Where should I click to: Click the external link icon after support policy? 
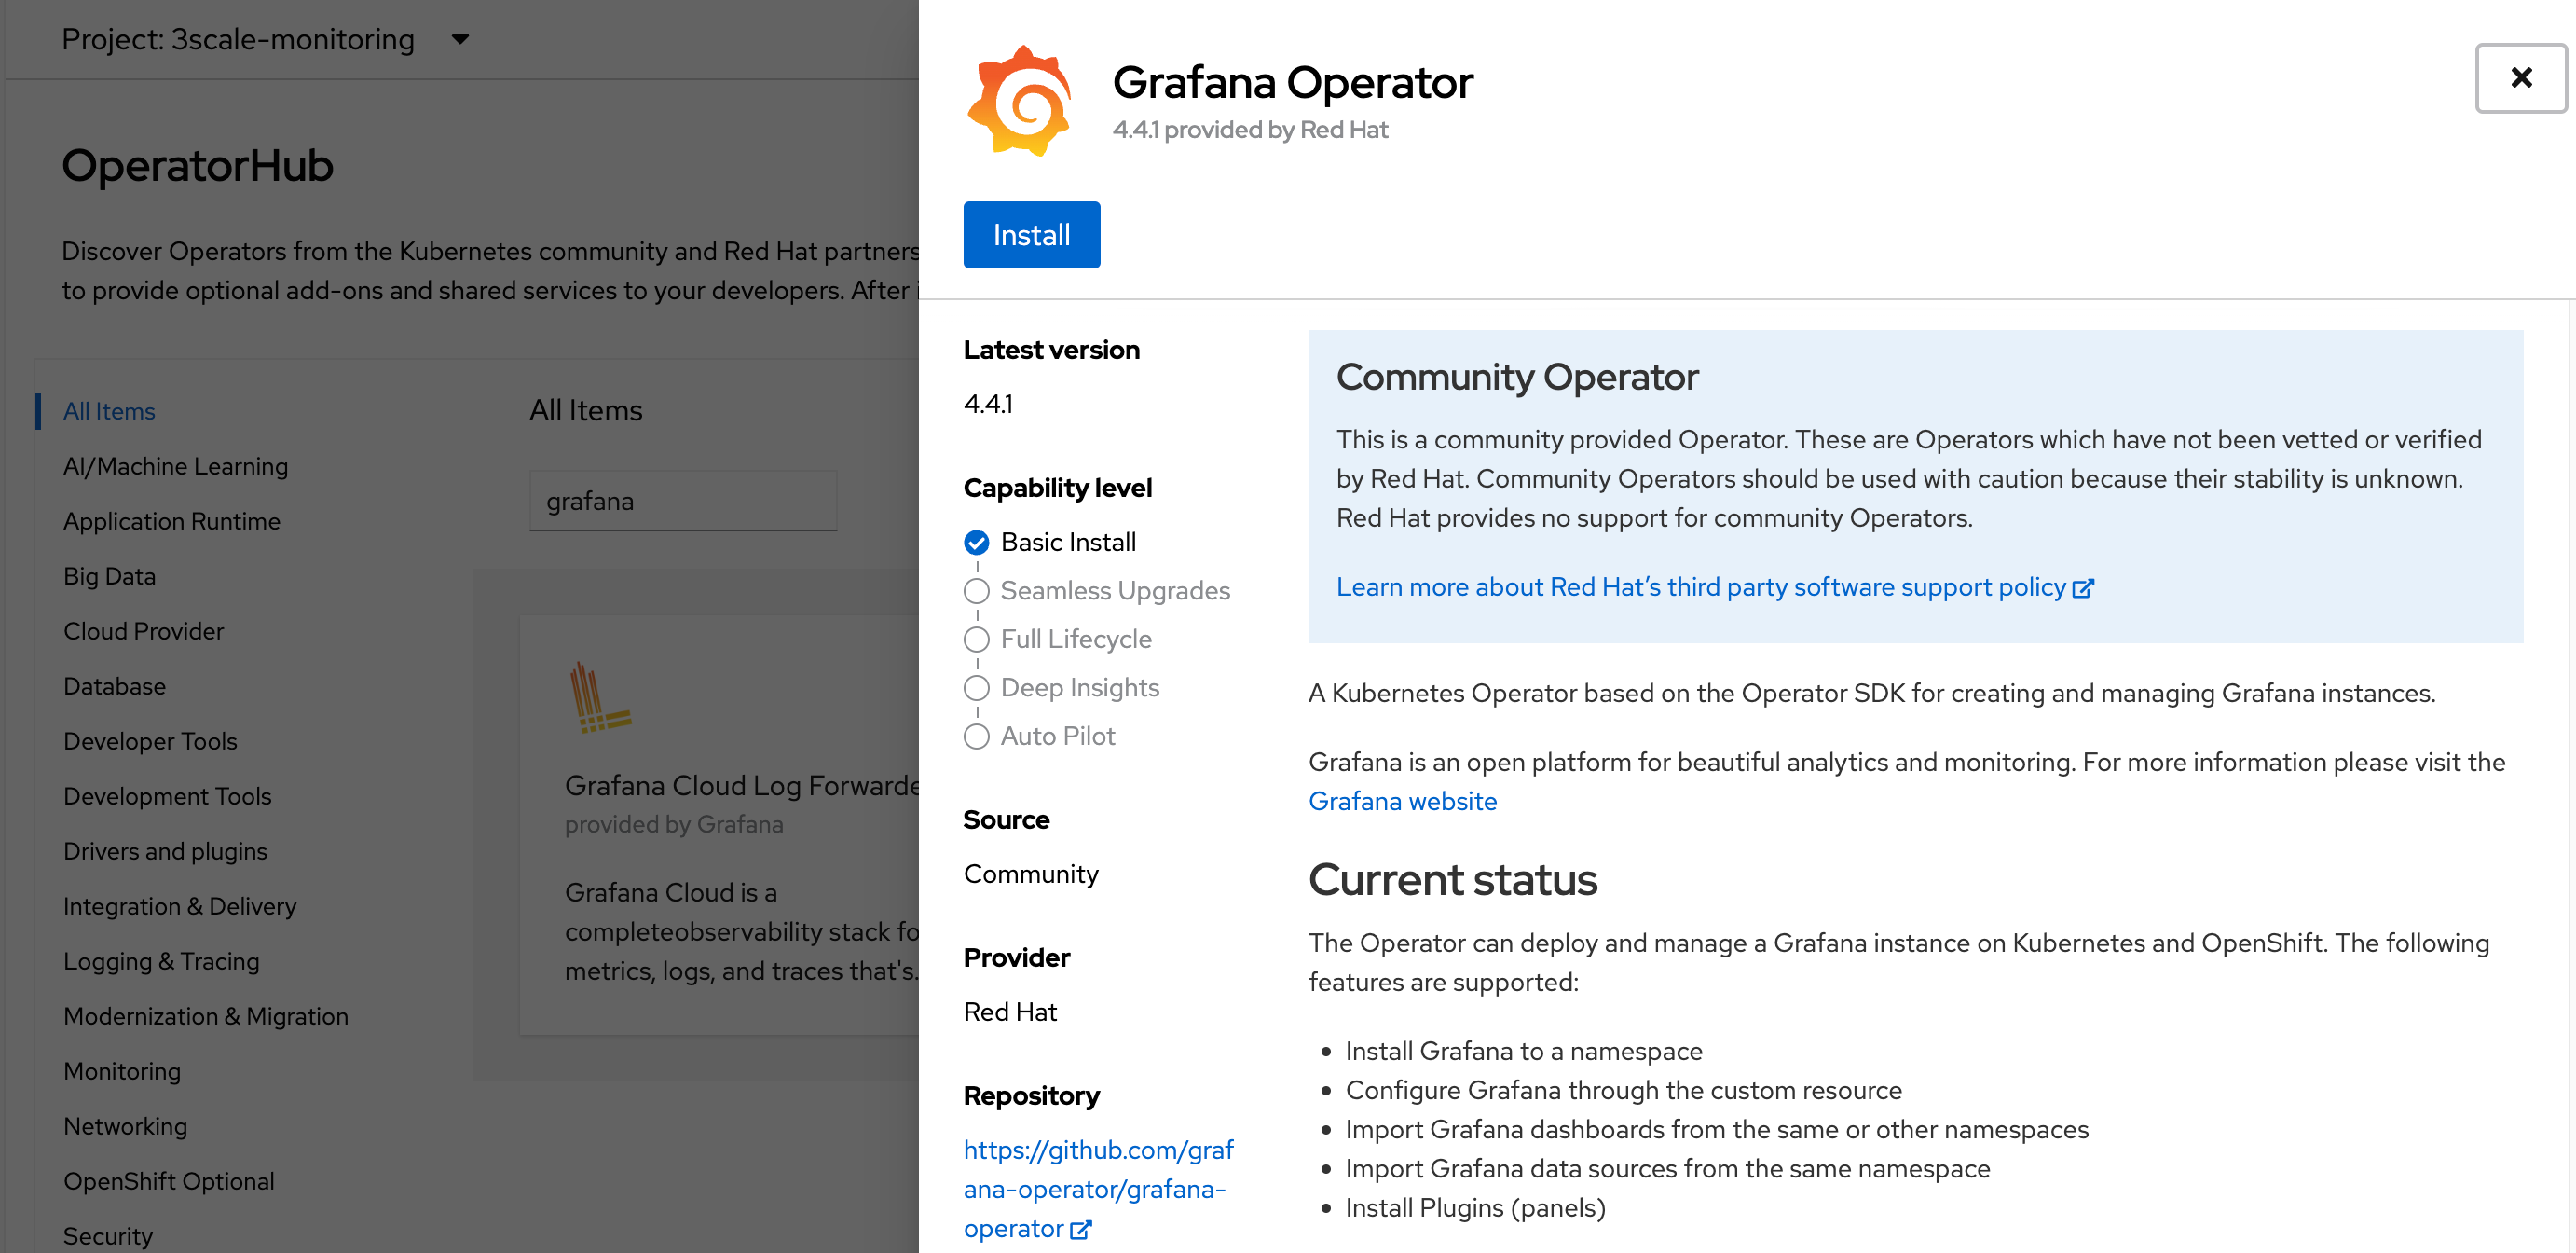coord(2083,588)
